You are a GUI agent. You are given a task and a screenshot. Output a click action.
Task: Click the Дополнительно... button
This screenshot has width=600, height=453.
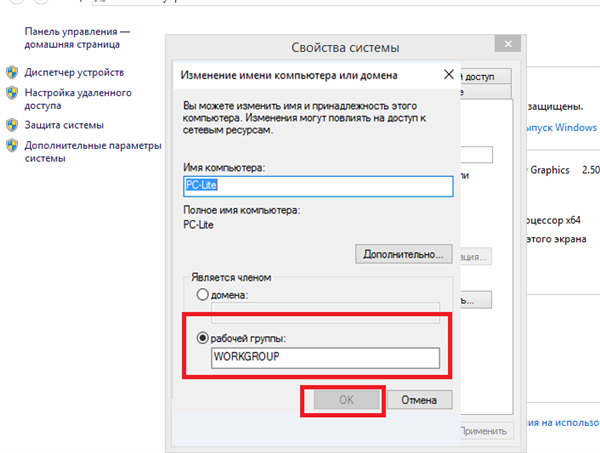coord(404,254)
